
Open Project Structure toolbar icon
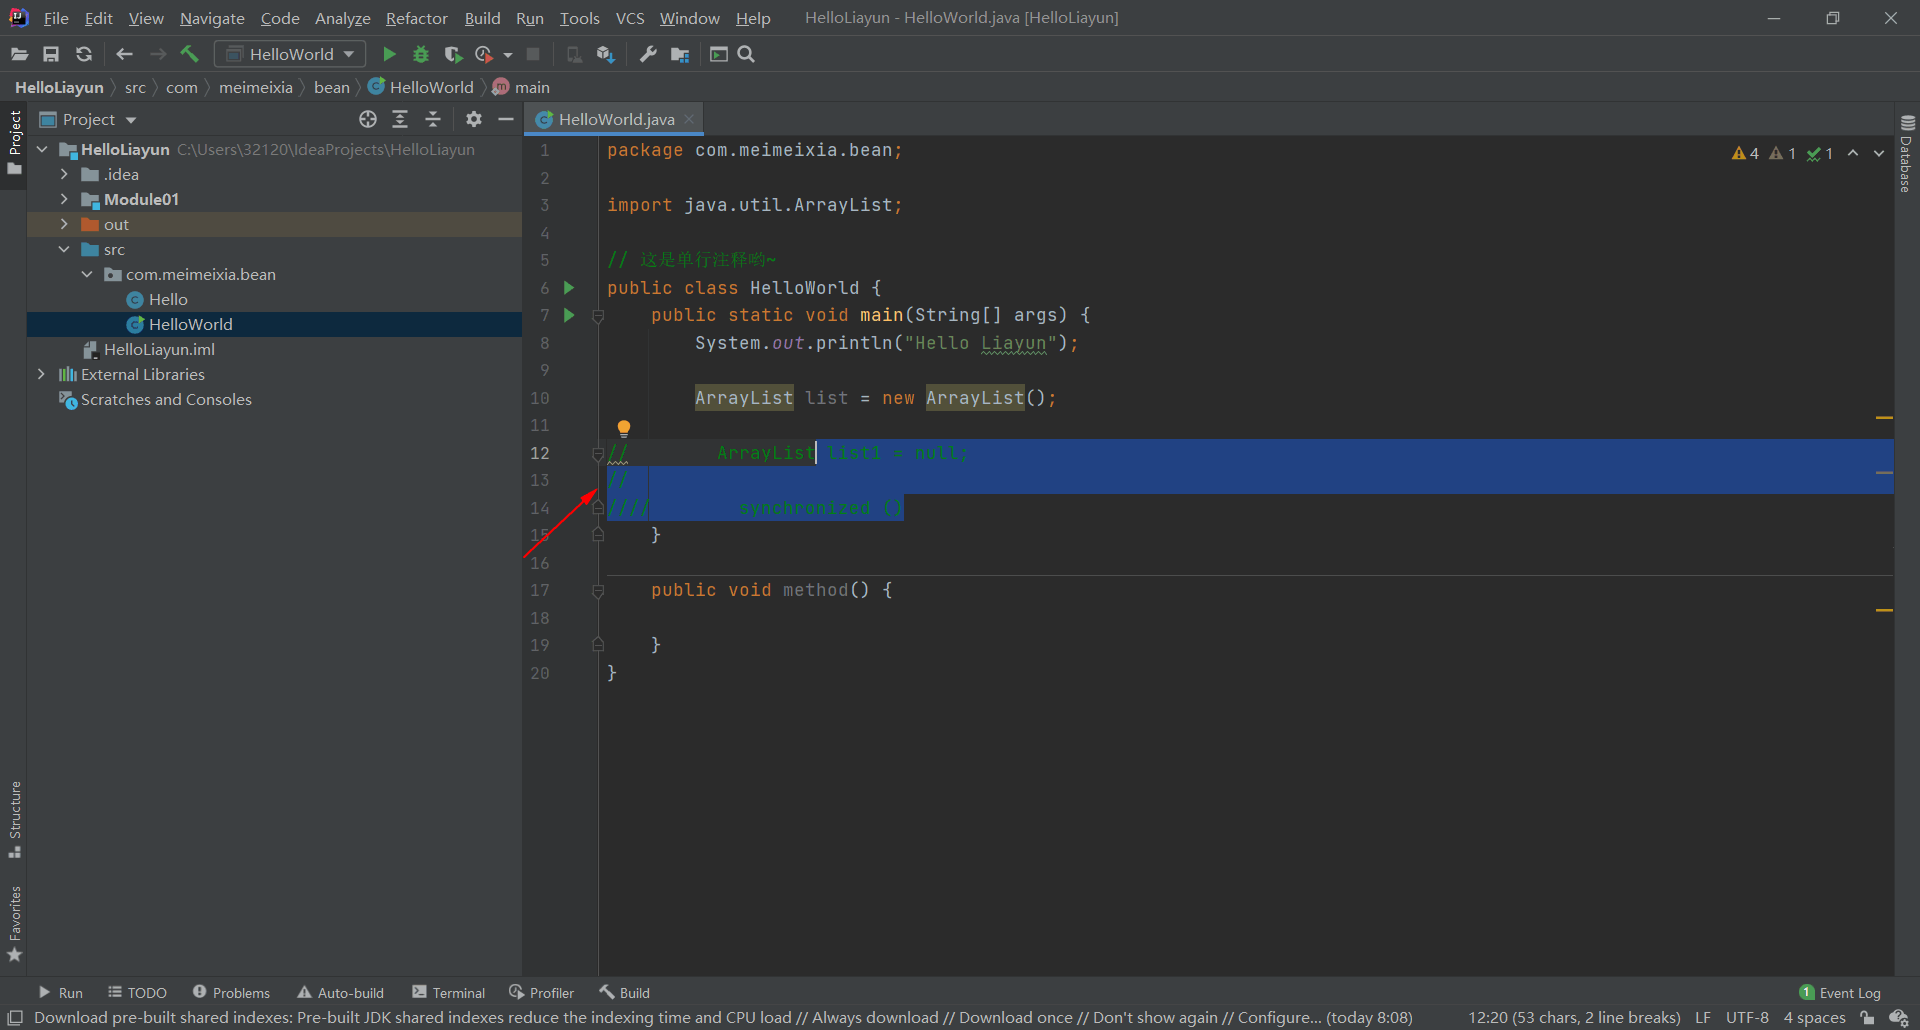coord(680,54)
